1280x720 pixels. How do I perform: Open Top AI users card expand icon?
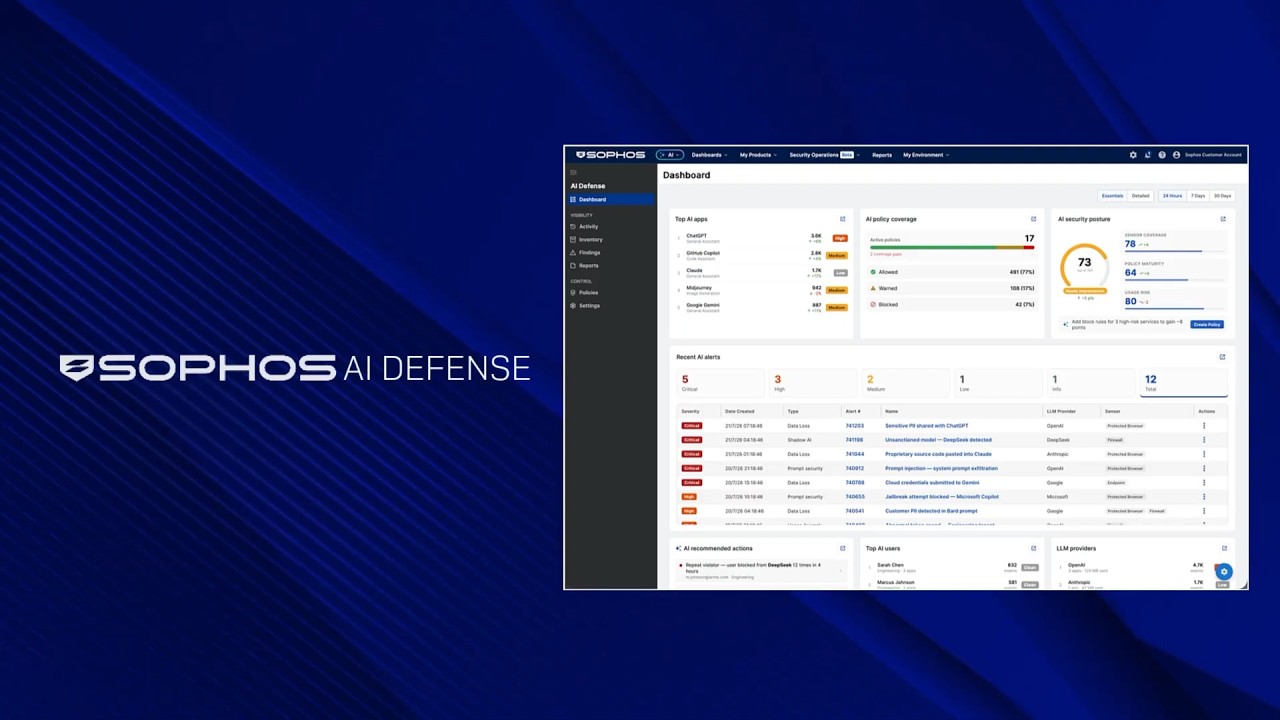click(x=1033, y=548)
